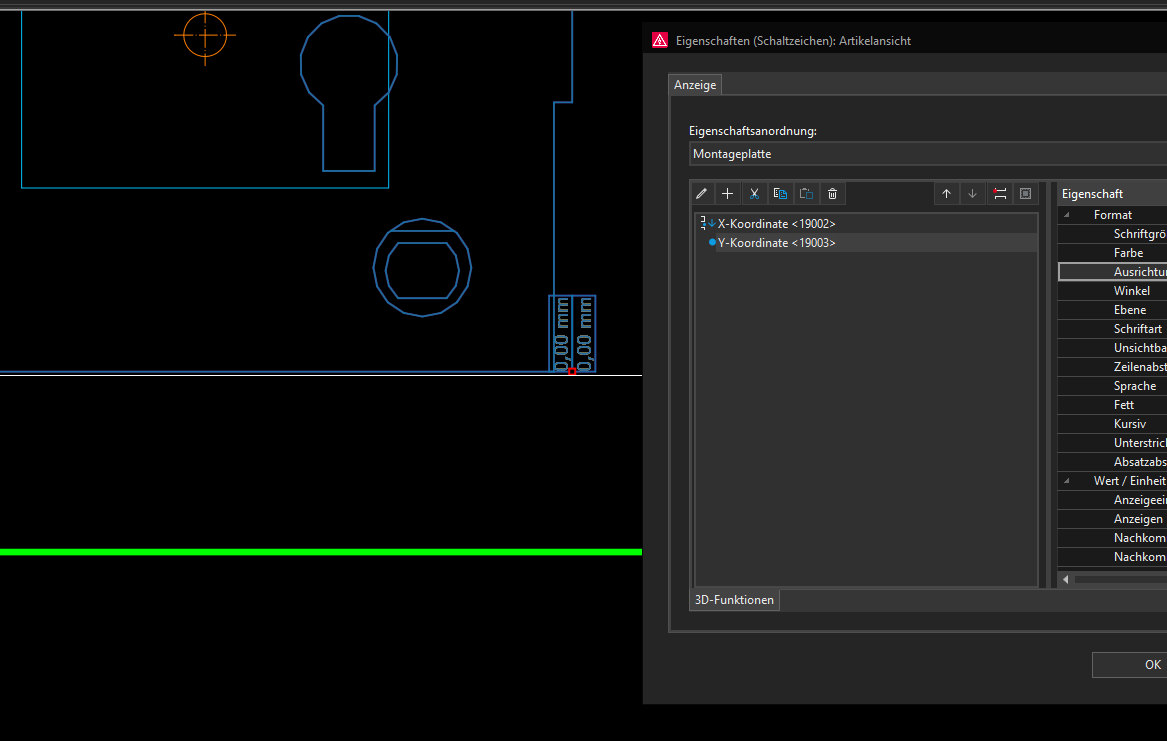Screen dimensions: 1167x741
Task: Click the docking icon before X-Koordinate
Action: coord(708,223)
